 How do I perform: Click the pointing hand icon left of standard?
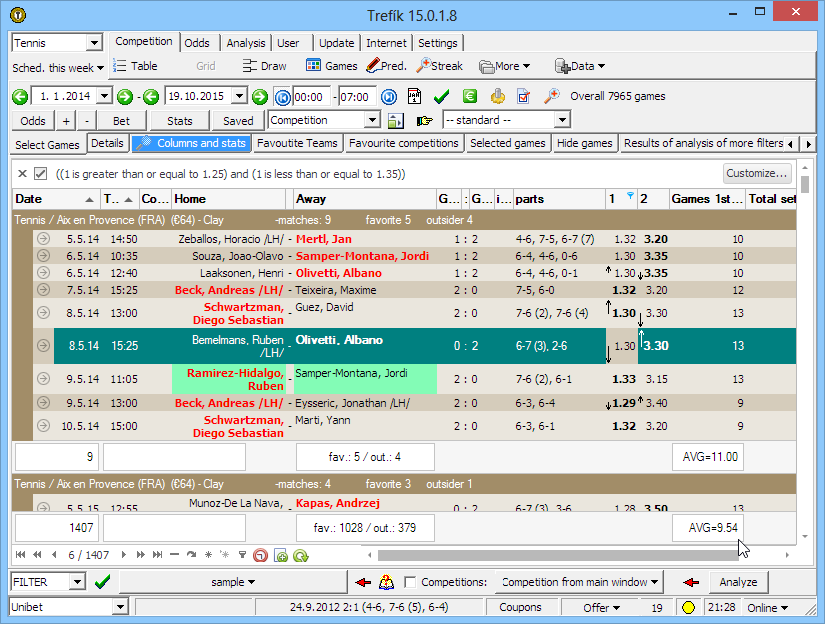[424, 120]
